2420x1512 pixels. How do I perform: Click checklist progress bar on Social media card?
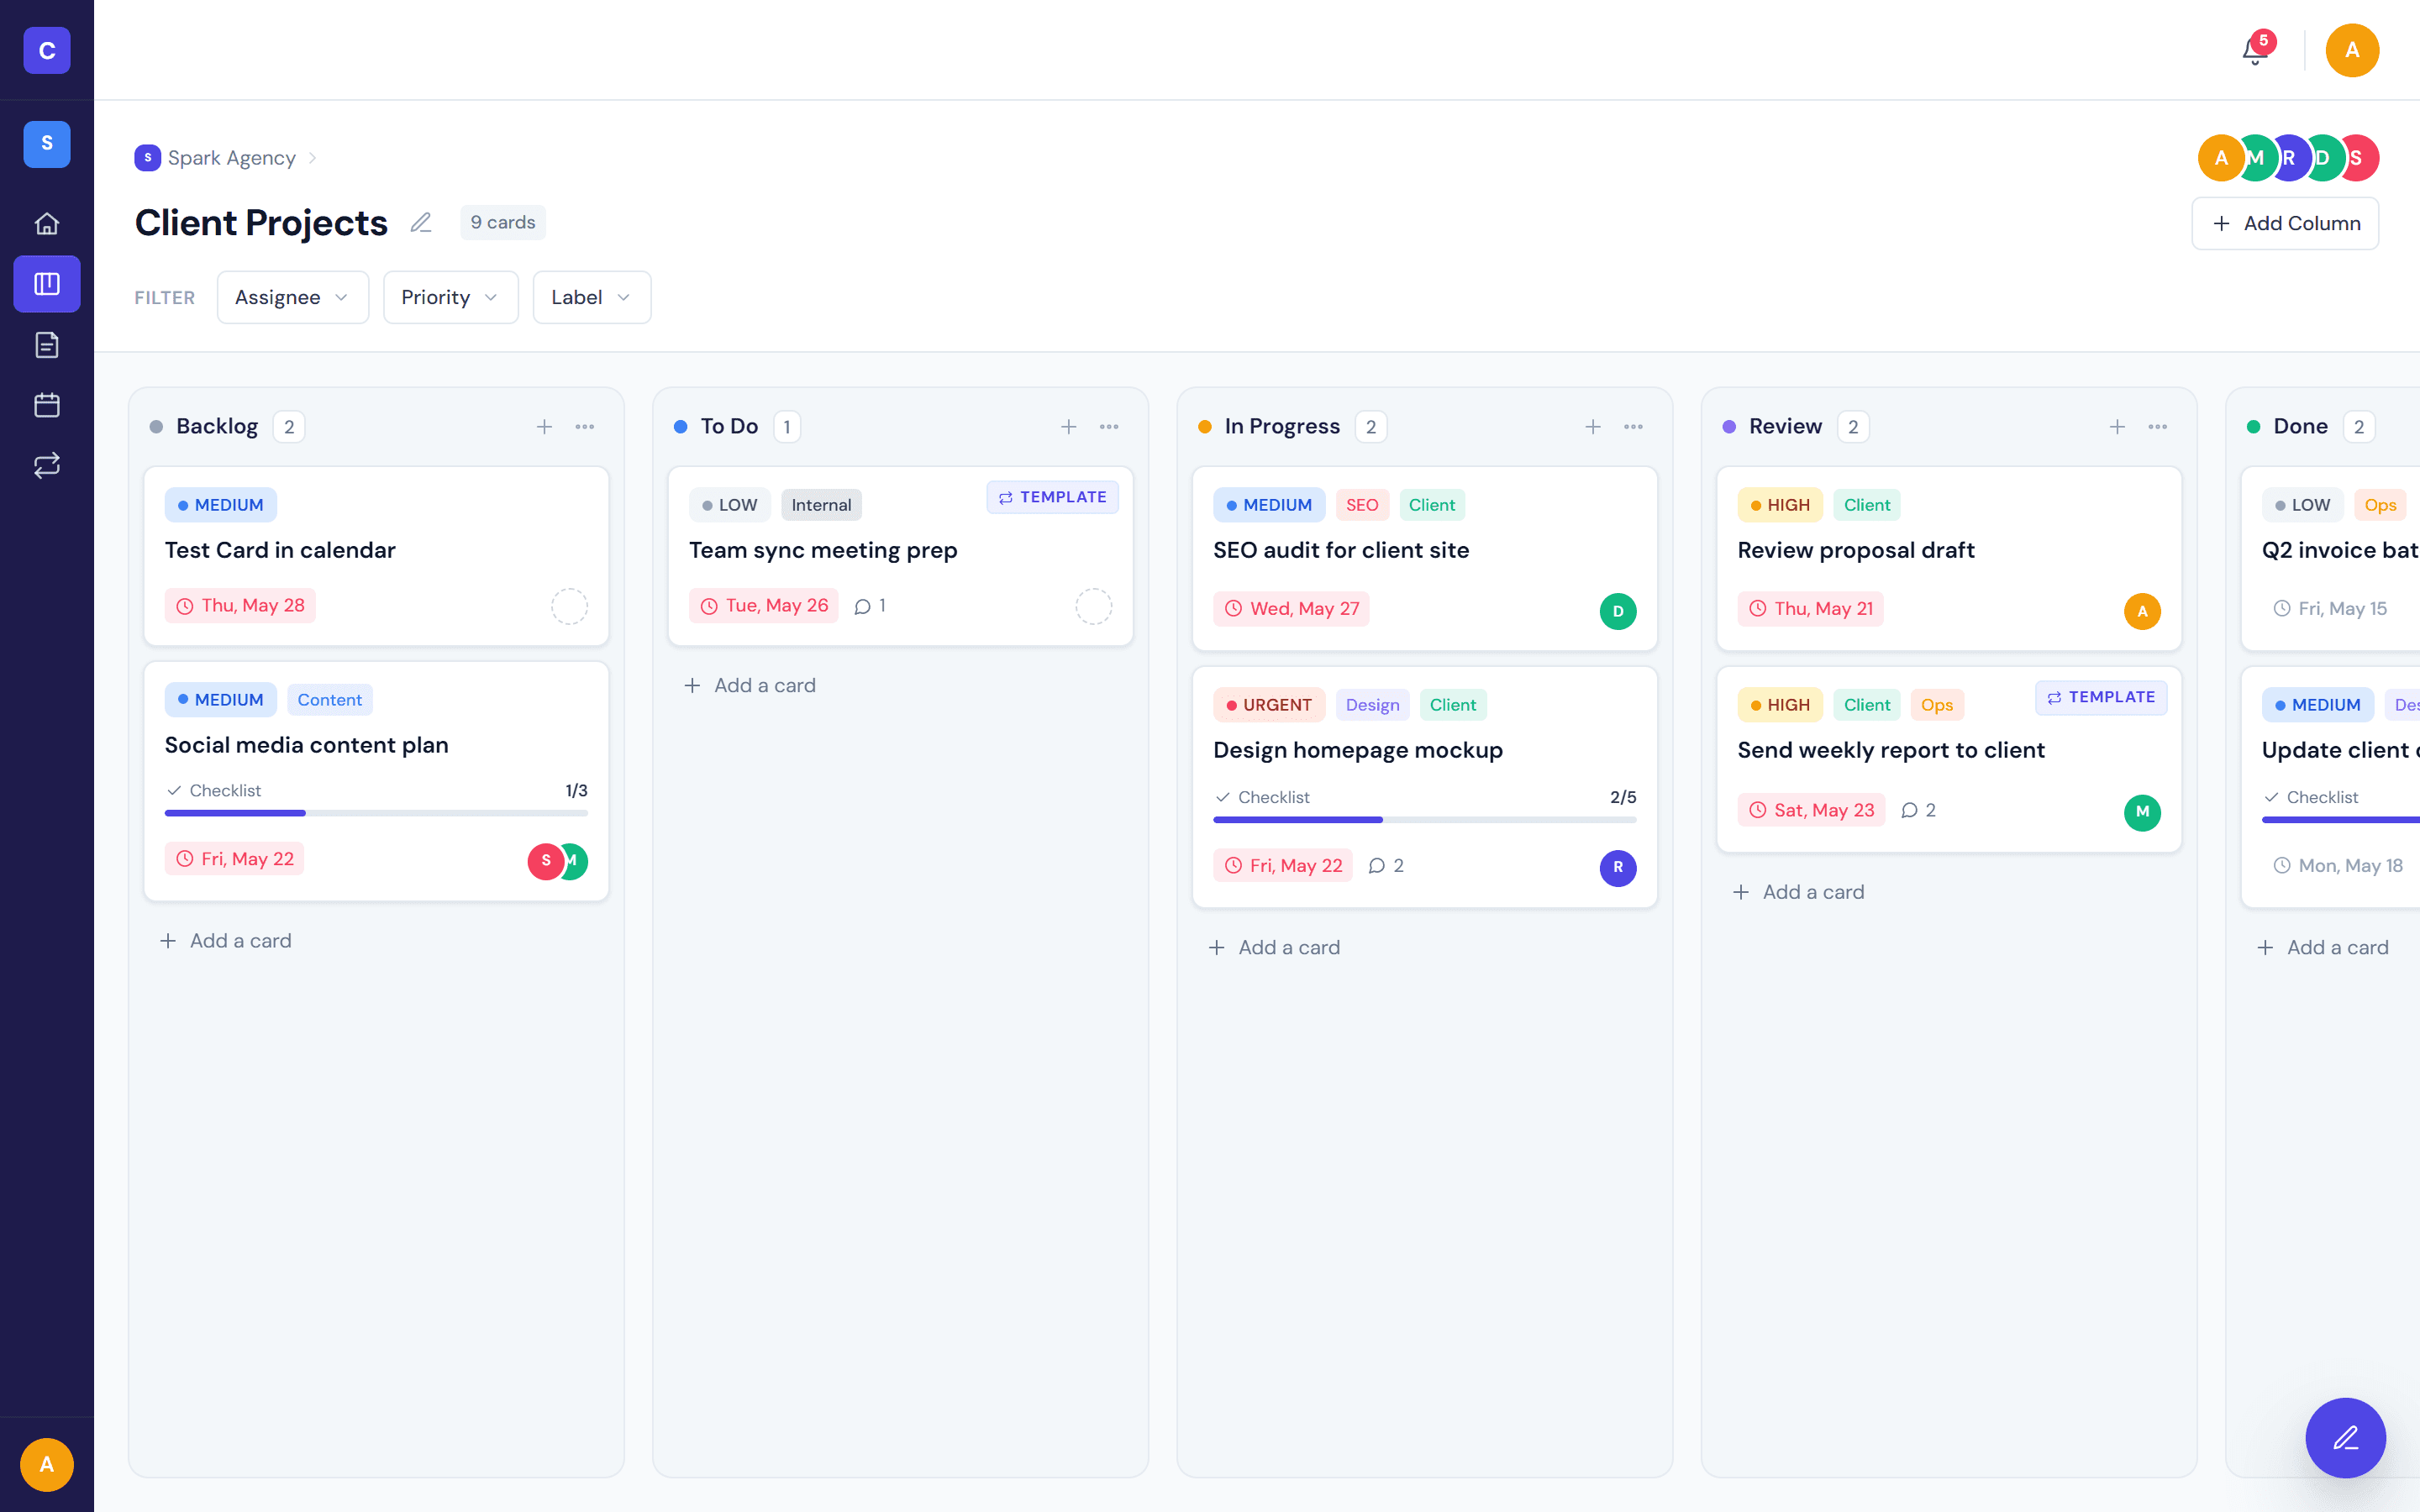click(376, 813)
